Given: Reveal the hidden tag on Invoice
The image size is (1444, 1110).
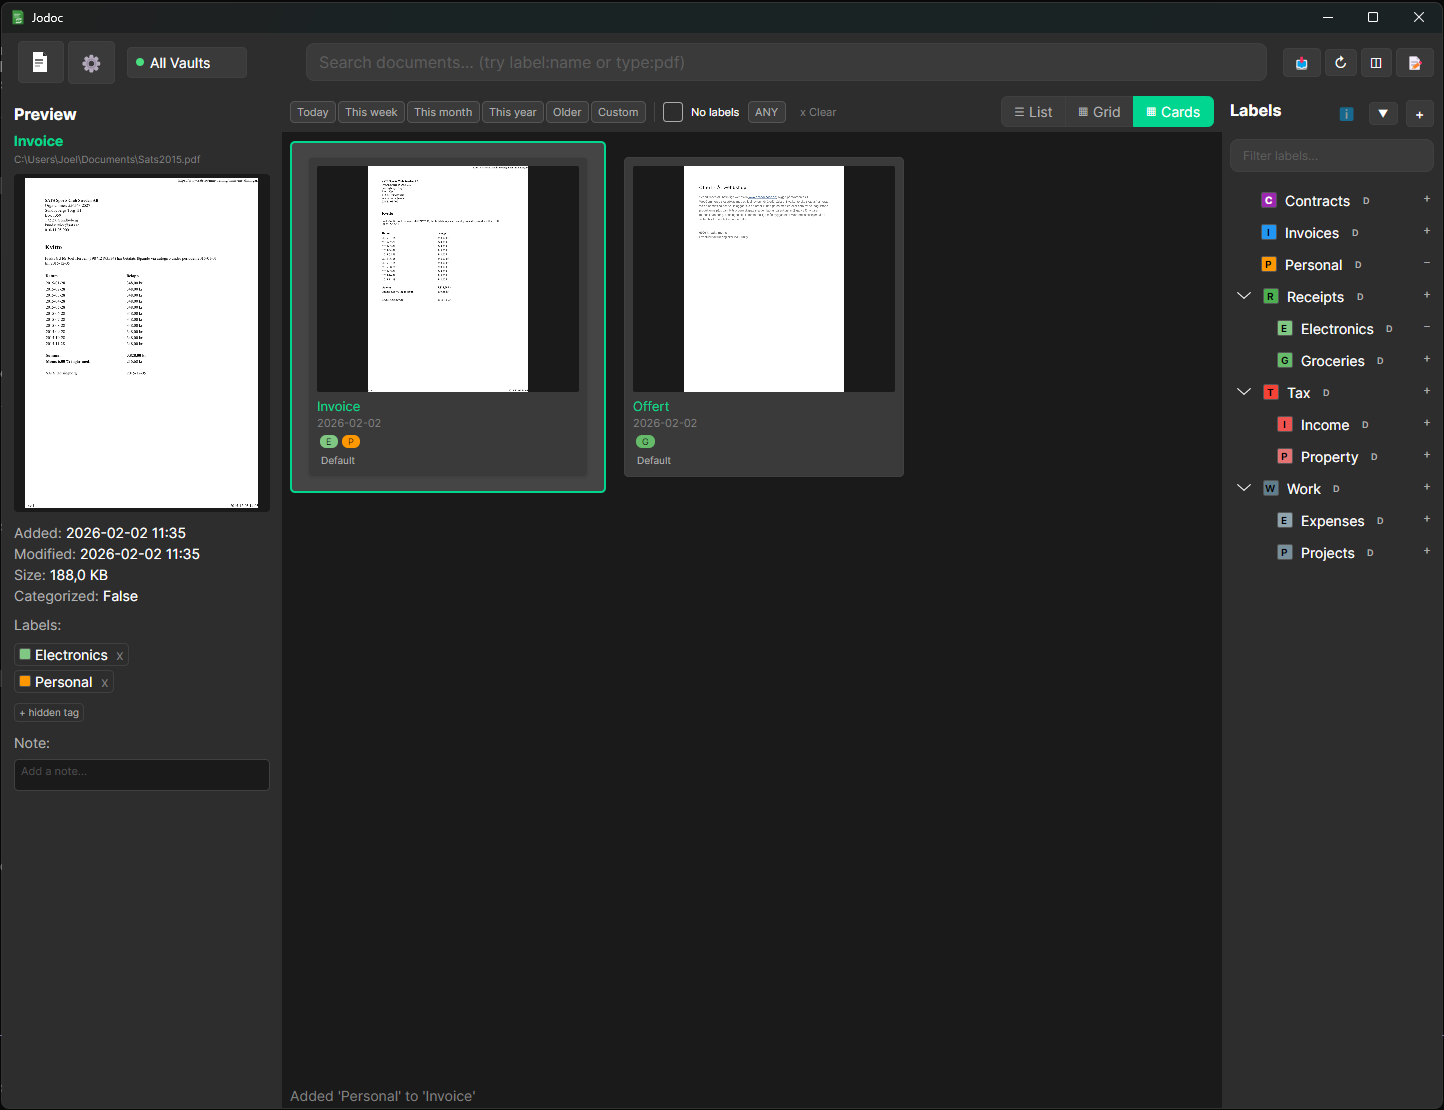Looking at the screenshot, I should 48,712.
